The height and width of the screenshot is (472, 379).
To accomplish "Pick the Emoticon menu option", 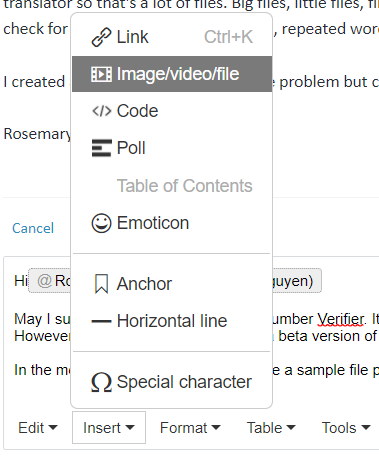I will pos(172,223).
